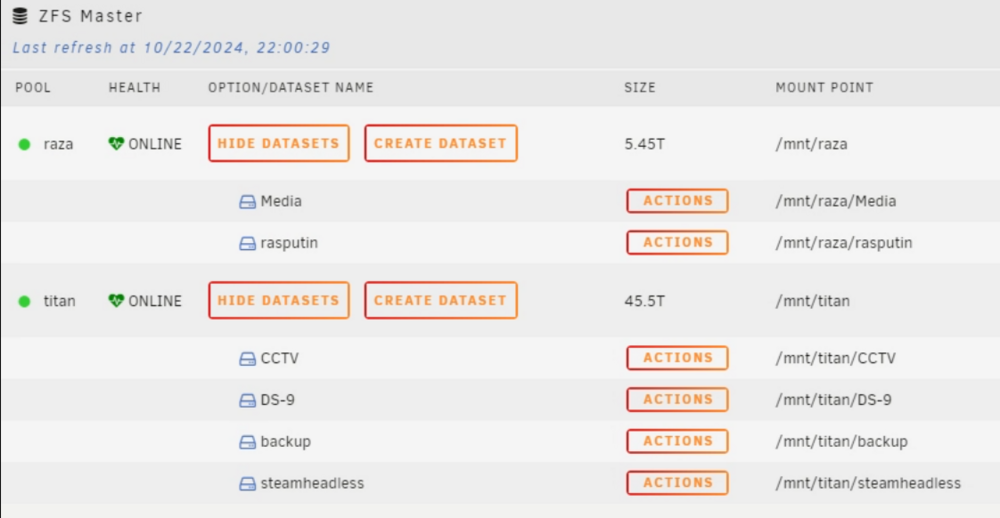Click the /mnt/titan/CCTV mount path
This screenshot has width=1000, height=518.
point(835,359)
